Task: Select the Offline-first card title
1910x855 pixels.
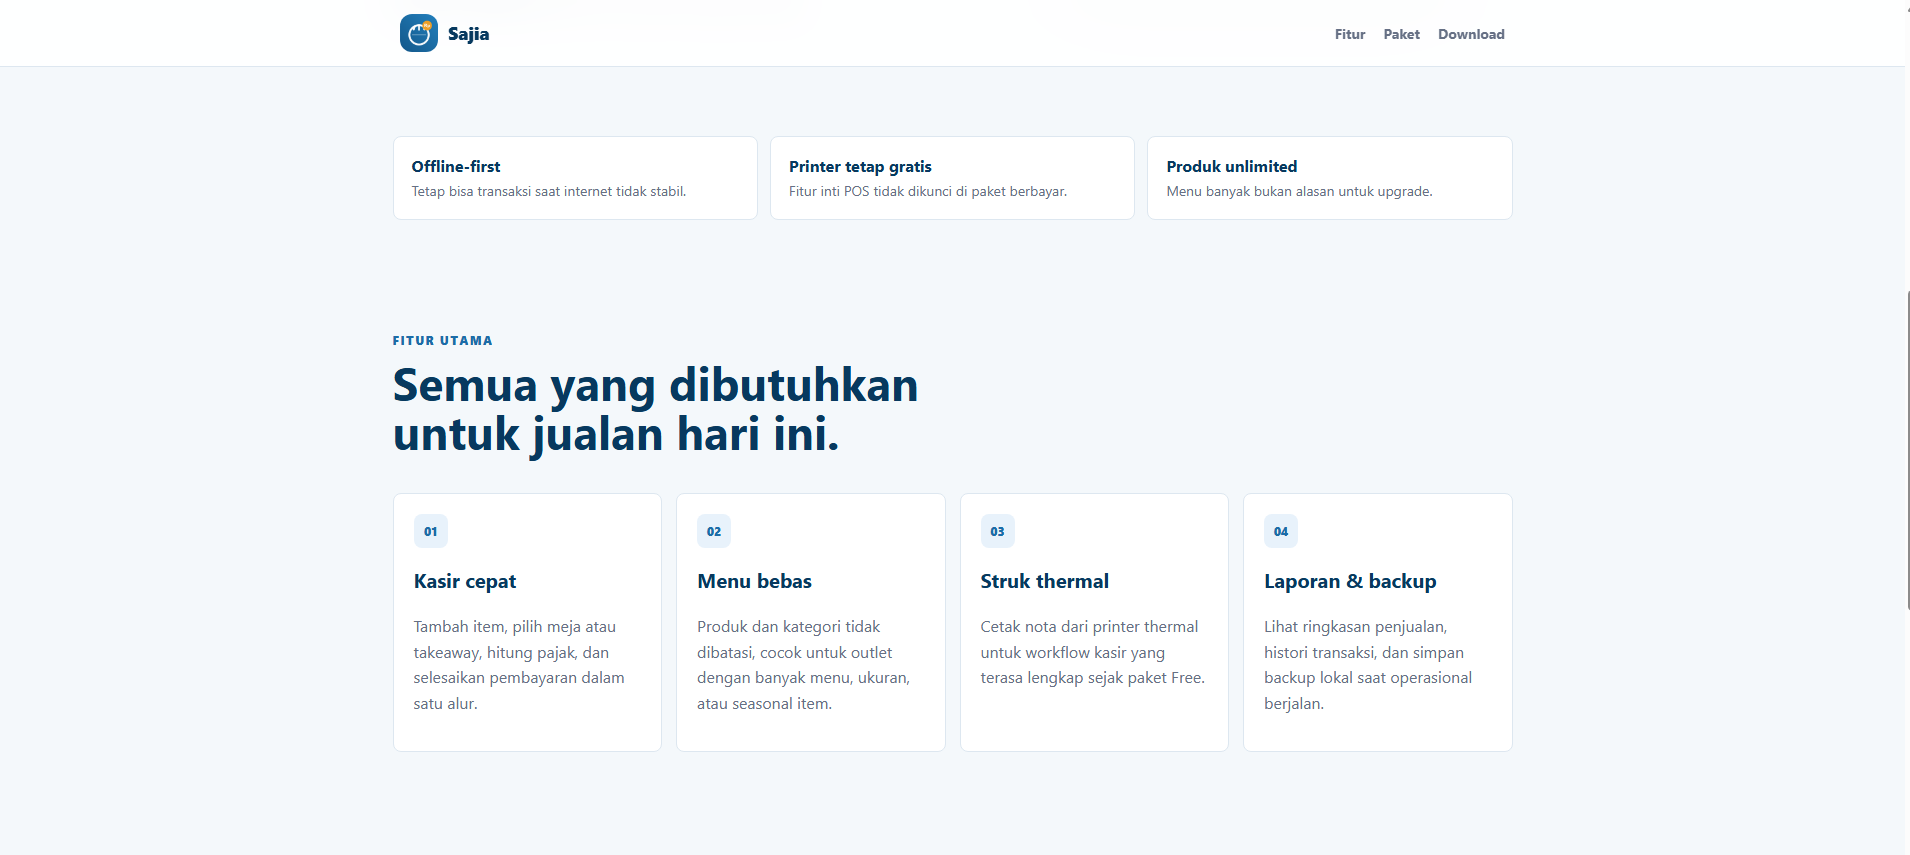Action: (x=456, y=166)
